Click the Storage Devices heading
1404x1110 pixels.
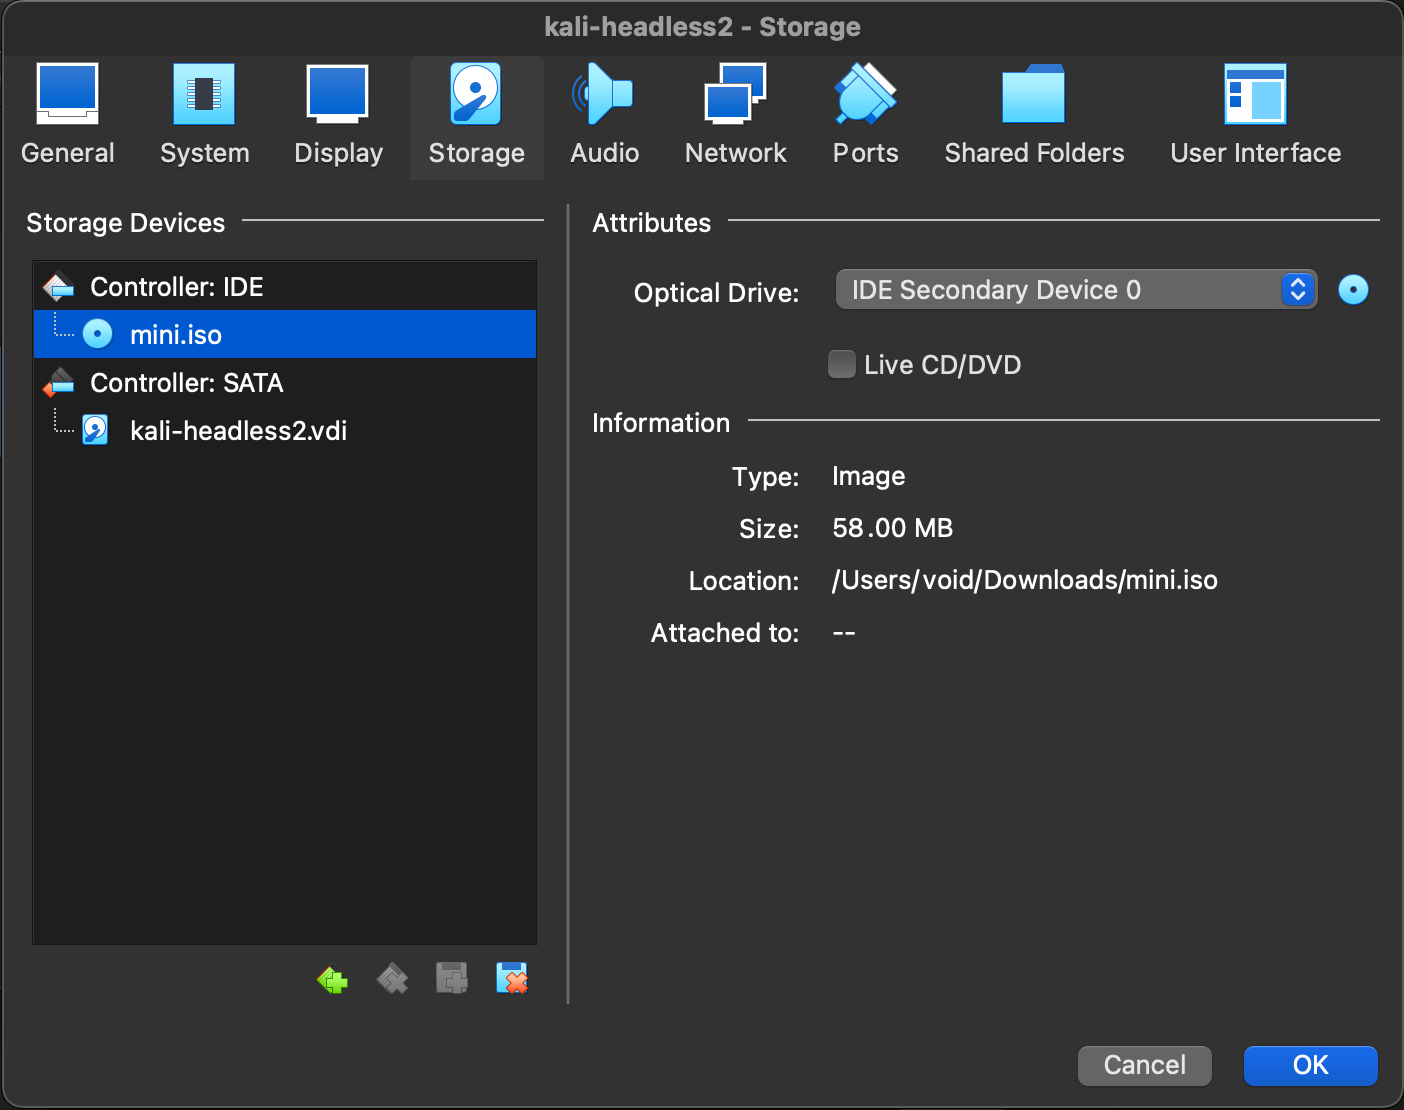click(x=126, y=223)
